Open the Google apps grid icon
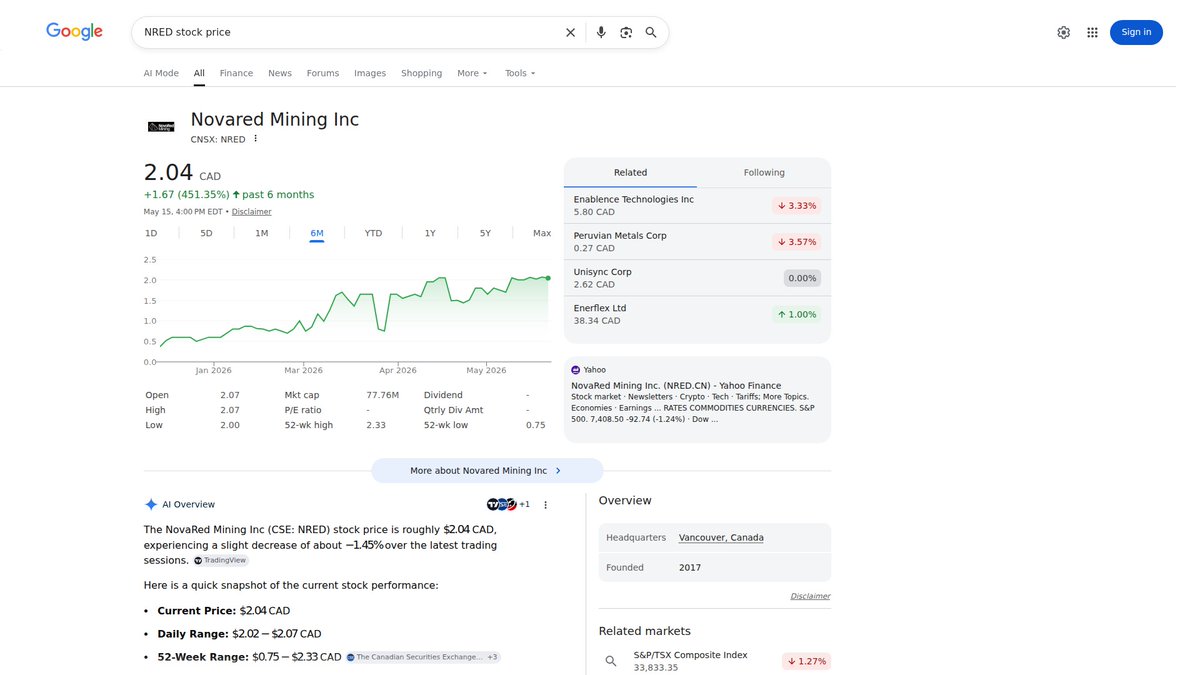 click(x=1092, y=32)
